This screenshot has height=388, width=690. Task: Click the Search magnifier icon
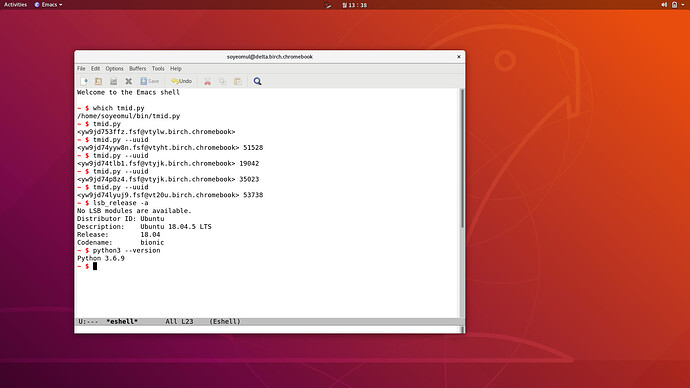tap(257, 81)
